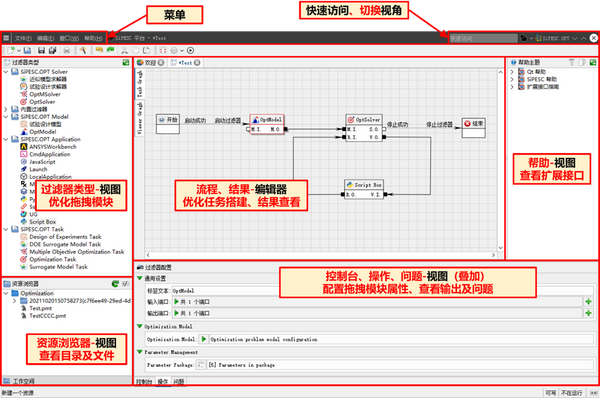
Task: Click the green icon in help panel header
Action: [593, 62]
